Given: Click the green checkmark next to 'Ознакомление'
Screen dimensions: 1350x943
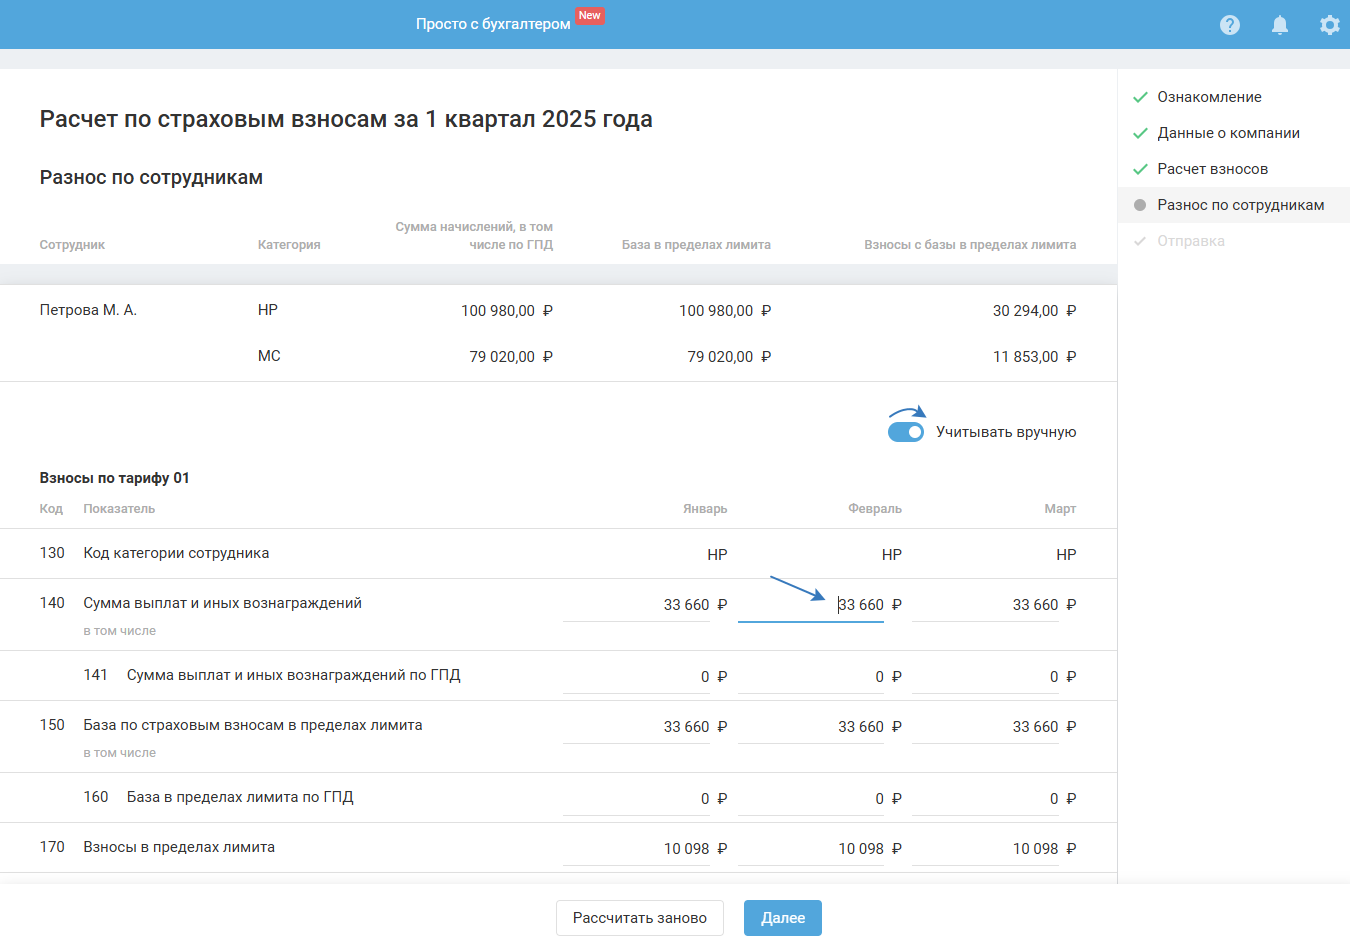Looking at the screenshot, I should coord(1140,97).
